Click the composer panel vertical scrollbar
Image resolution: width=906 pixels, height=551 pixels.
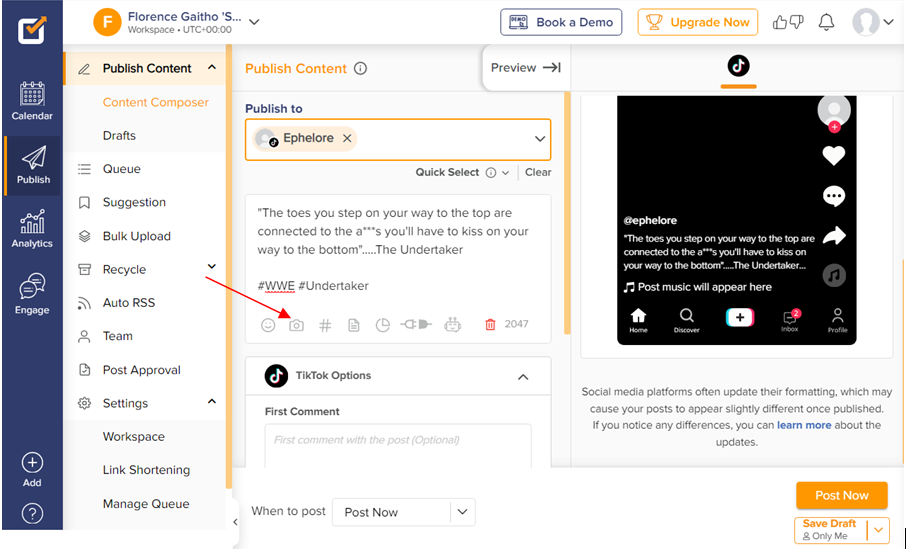coord(567,213)
